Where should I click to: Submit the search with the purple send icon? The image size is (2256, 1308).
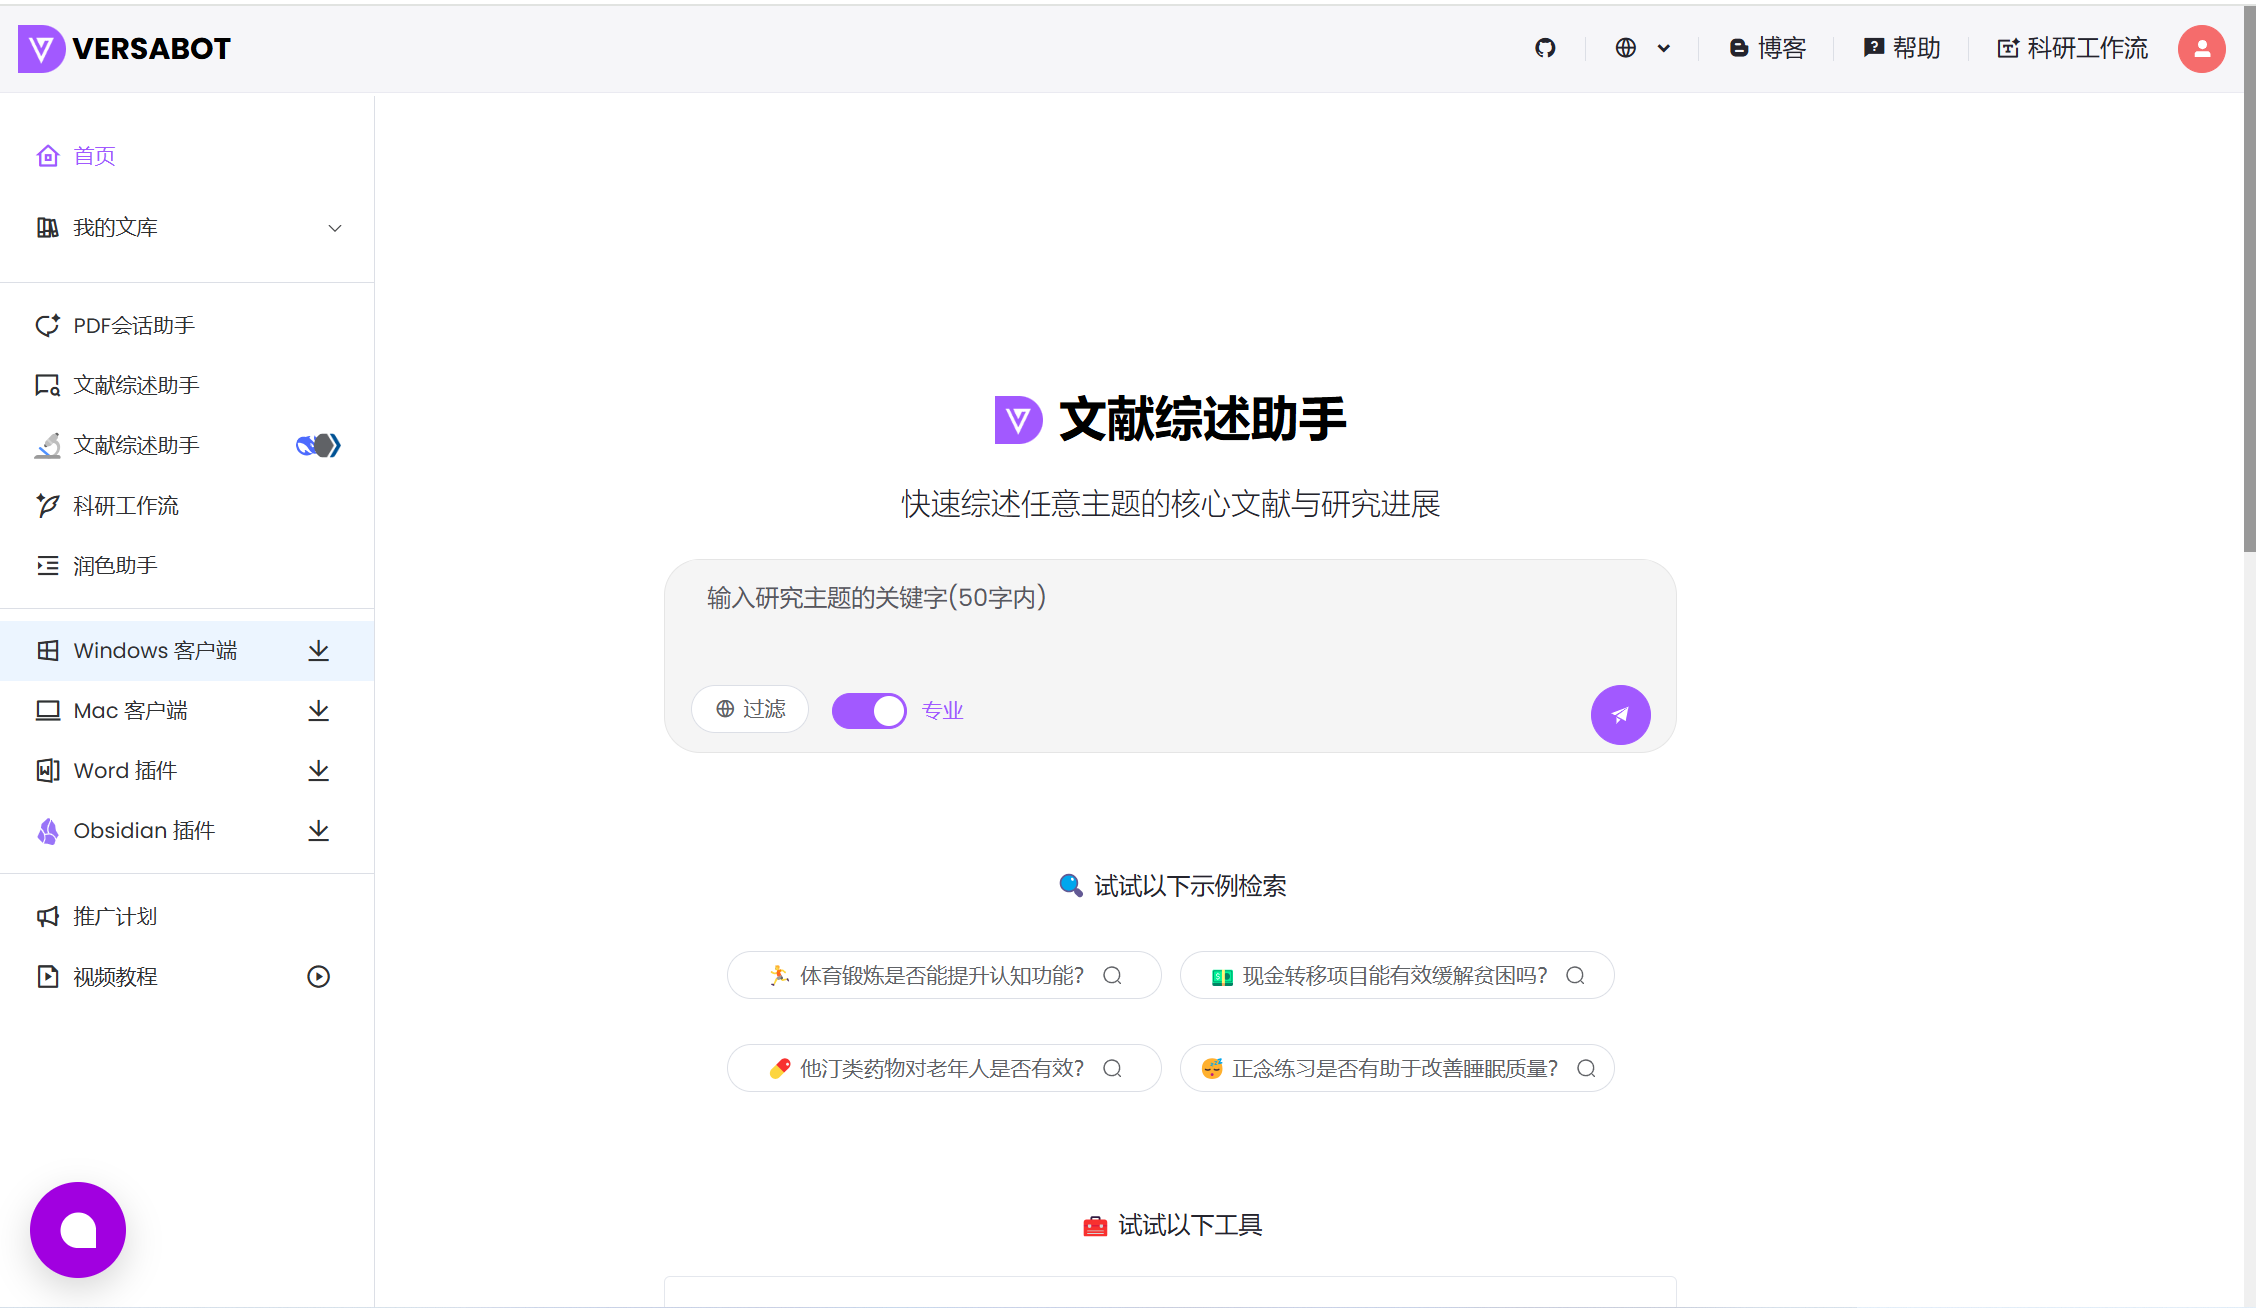pos(1620,714)
